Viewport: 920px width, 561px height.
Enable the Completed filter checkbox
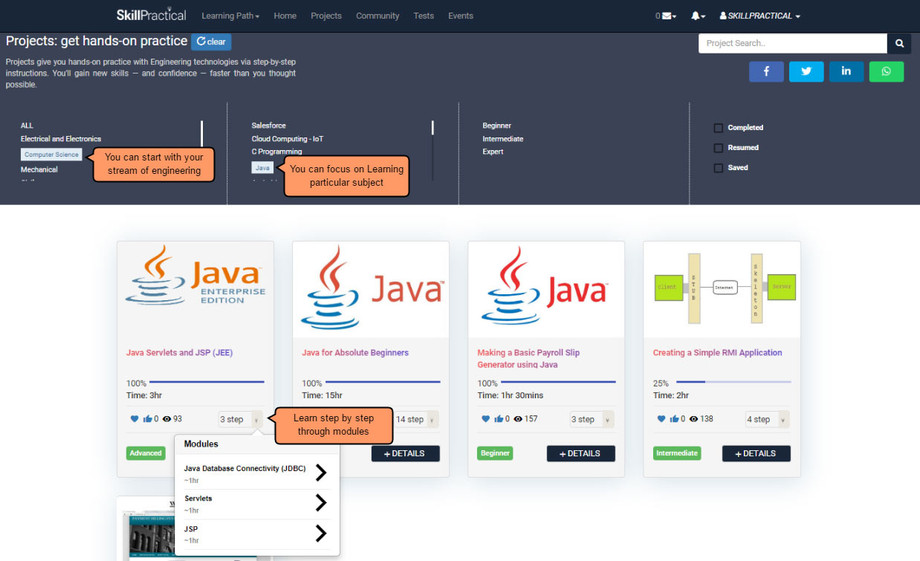718,128
